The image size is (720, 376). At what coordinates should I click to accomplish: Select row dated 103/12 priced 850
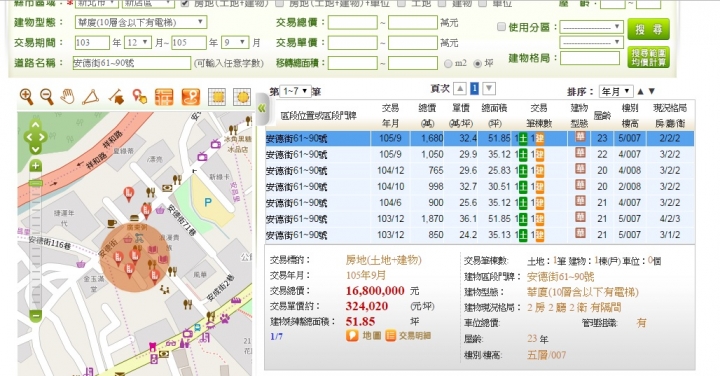click(x=480, y=235)
